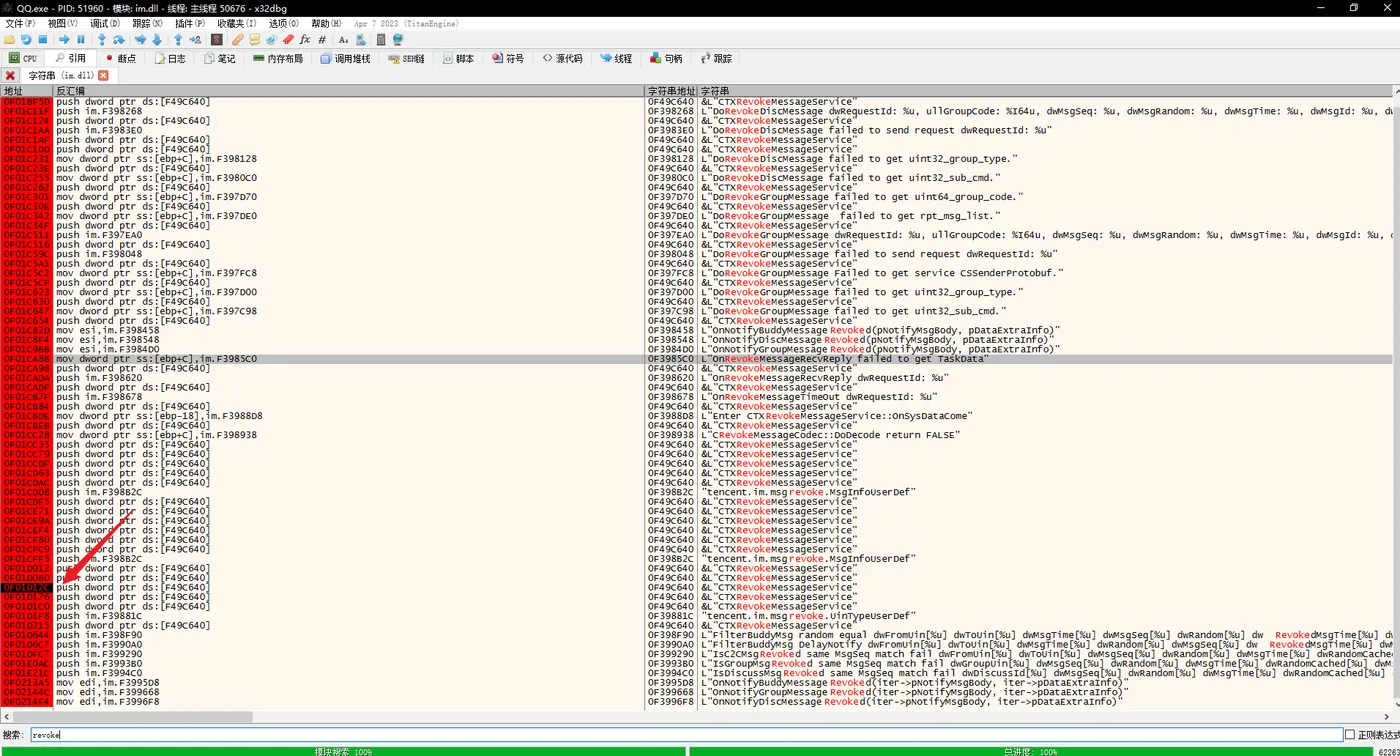Select the "Enter CTXRevokeMessageService::OnSysDataCome" string row
The width and height of the screenshot is (1400, 756).
[x=696, y=416]
